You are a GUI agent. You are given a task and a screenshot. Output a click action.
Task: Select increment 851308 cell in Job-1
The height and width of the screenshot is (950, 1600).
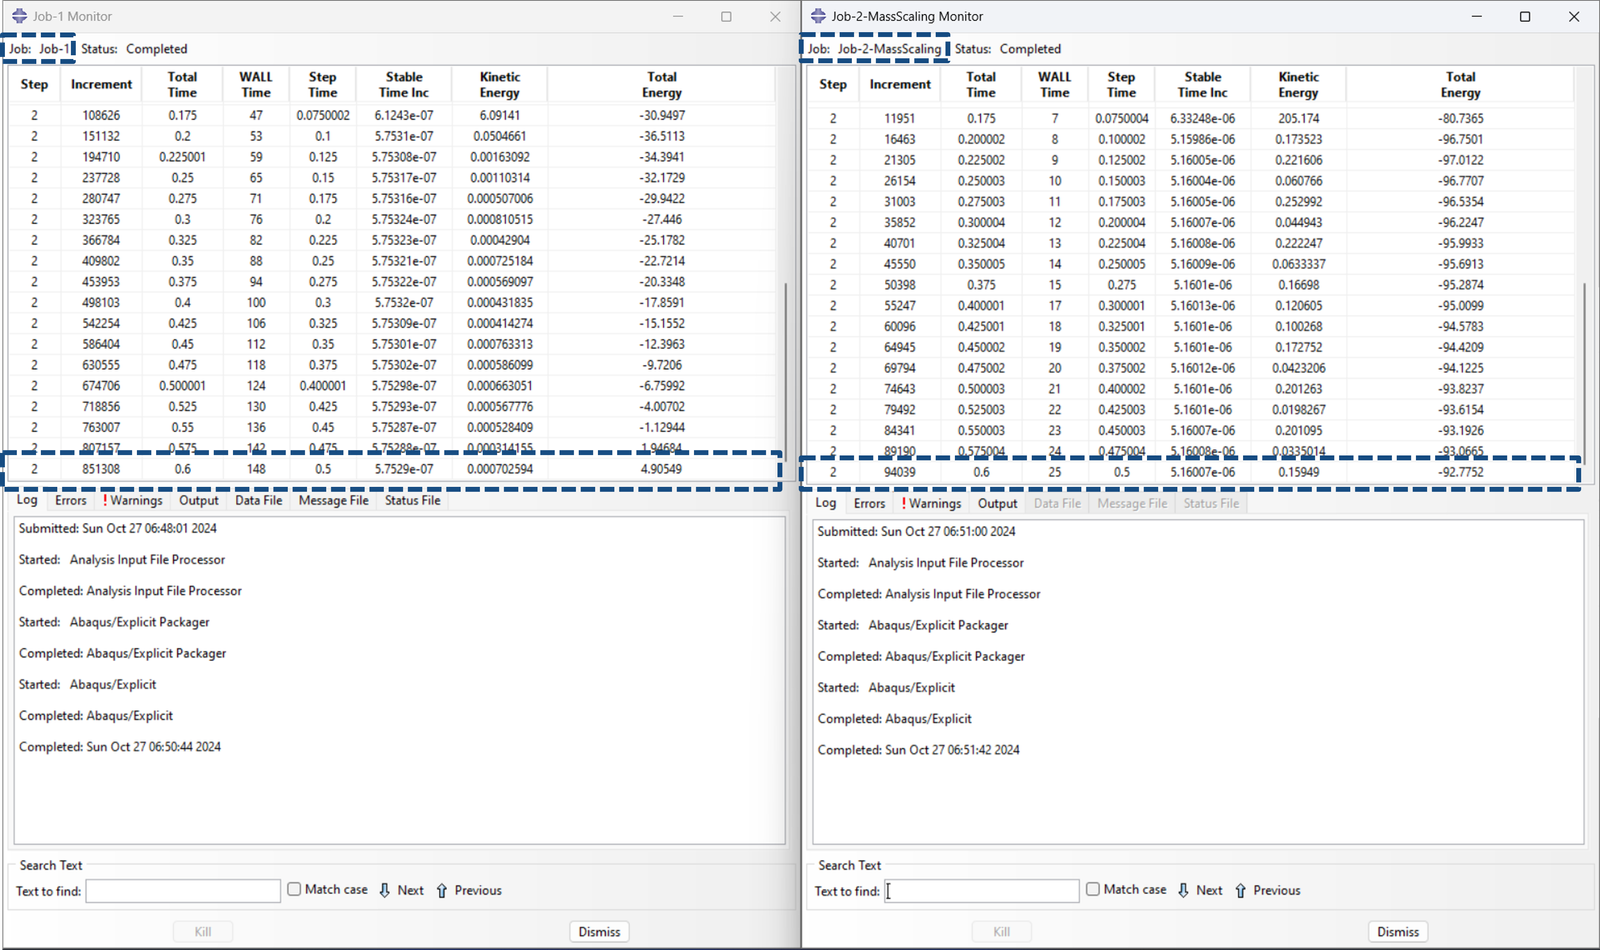[101, 469]
